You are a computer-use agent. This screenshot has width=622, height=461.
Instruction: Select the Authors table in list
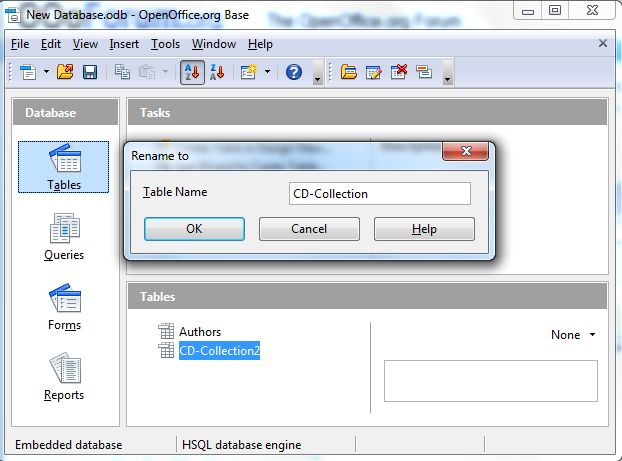pos(200,332)
